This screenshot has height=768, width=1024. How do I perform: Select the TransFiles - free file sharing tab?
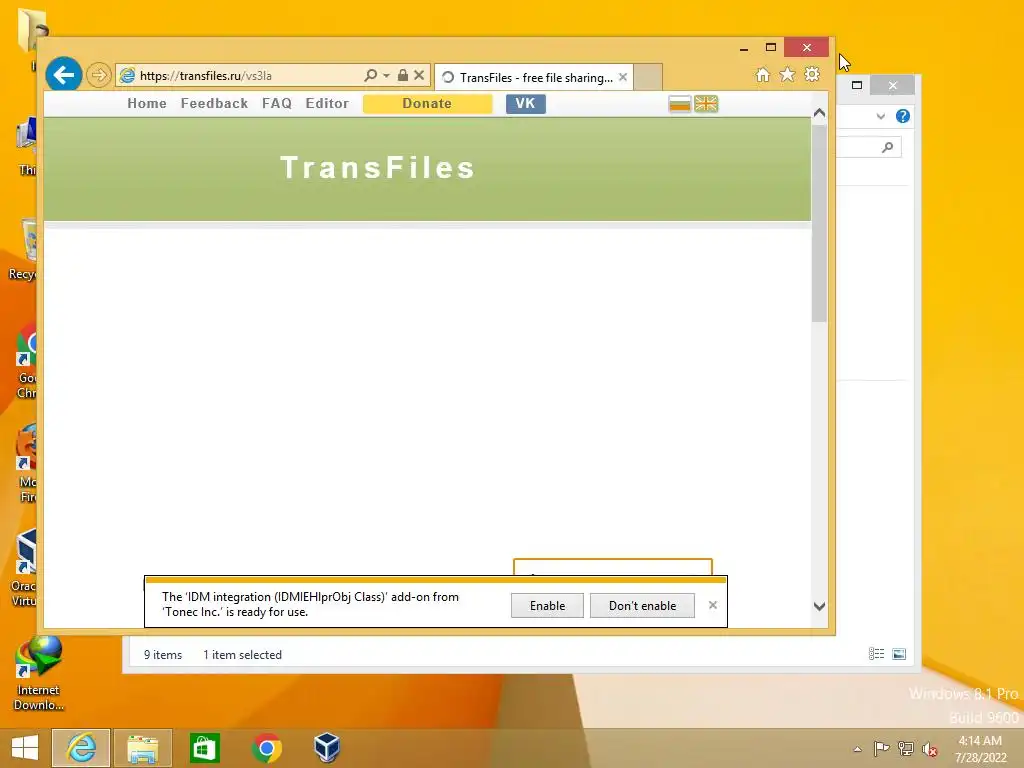pos(536,77)
